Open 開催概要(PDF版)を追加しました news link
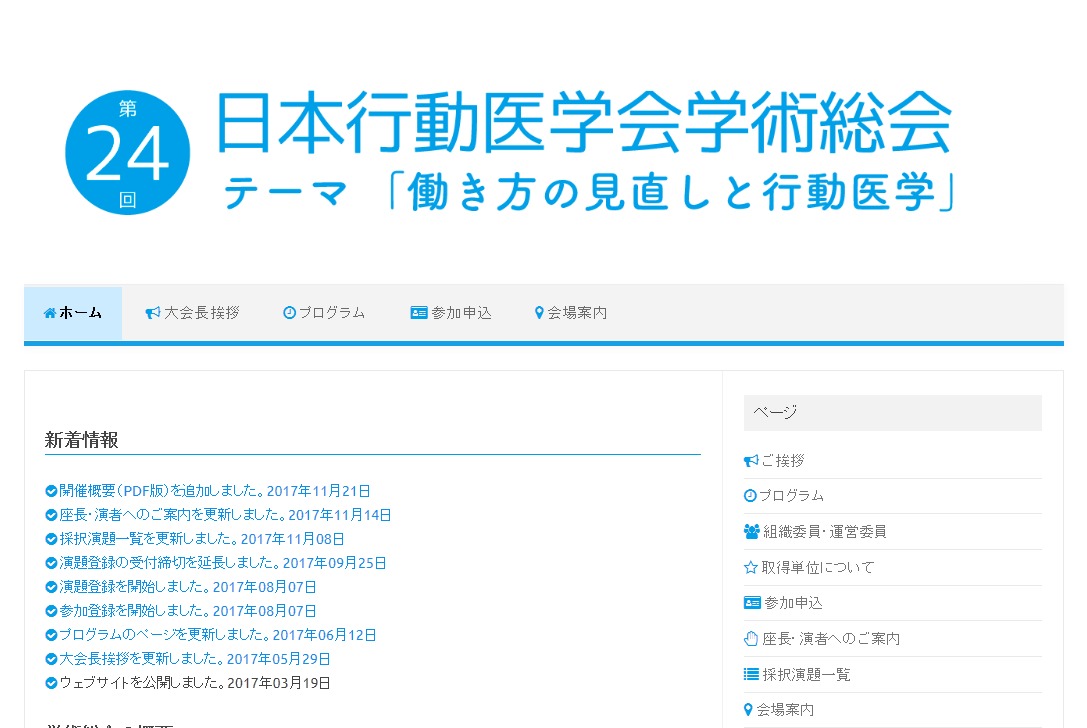The width and height of the screenshot is (1087, 728). [x=214, y=491]
